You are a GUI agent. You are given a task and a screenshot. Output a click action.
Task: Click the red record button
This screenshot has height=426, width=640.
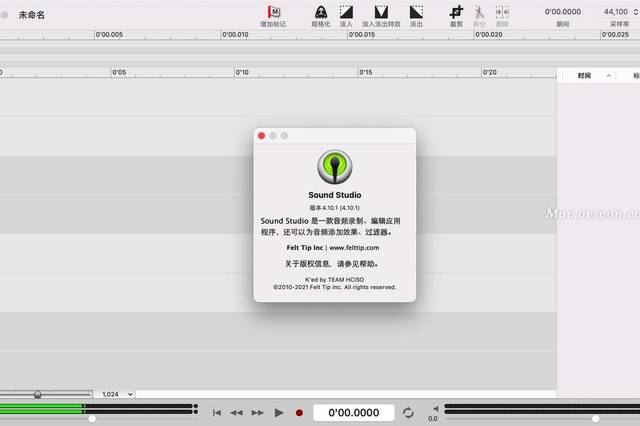[299, 413]
